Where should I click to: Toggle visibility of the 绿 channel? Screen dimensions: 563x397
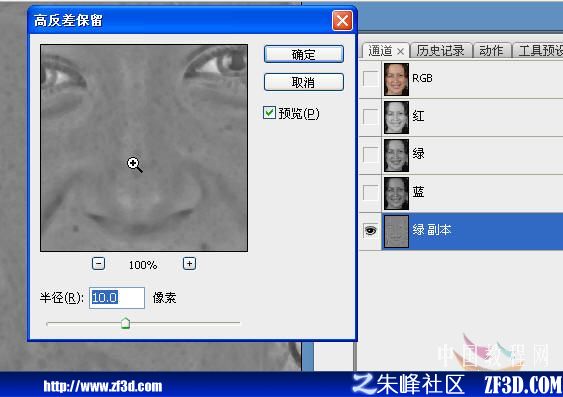(x=370, y=155)
